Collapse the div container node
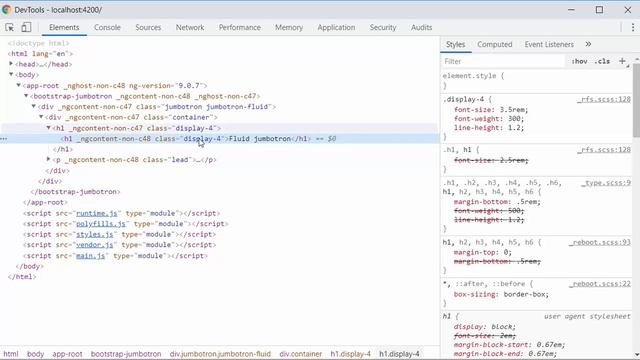This screenshot has width=640, height=360. 41,117
